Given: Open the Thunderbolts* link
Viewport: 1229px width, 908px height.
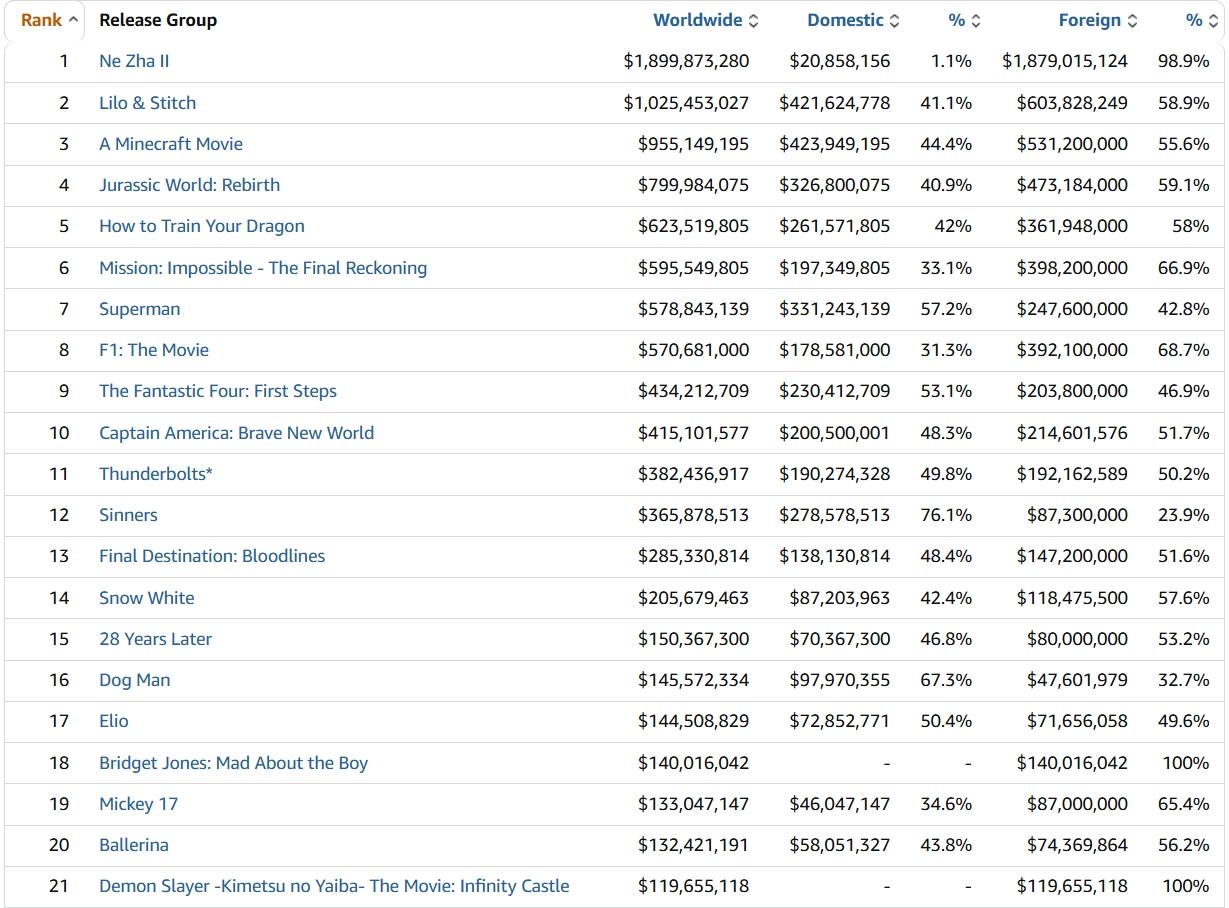Looking at the screenshot, I should [x=156, y=474].
